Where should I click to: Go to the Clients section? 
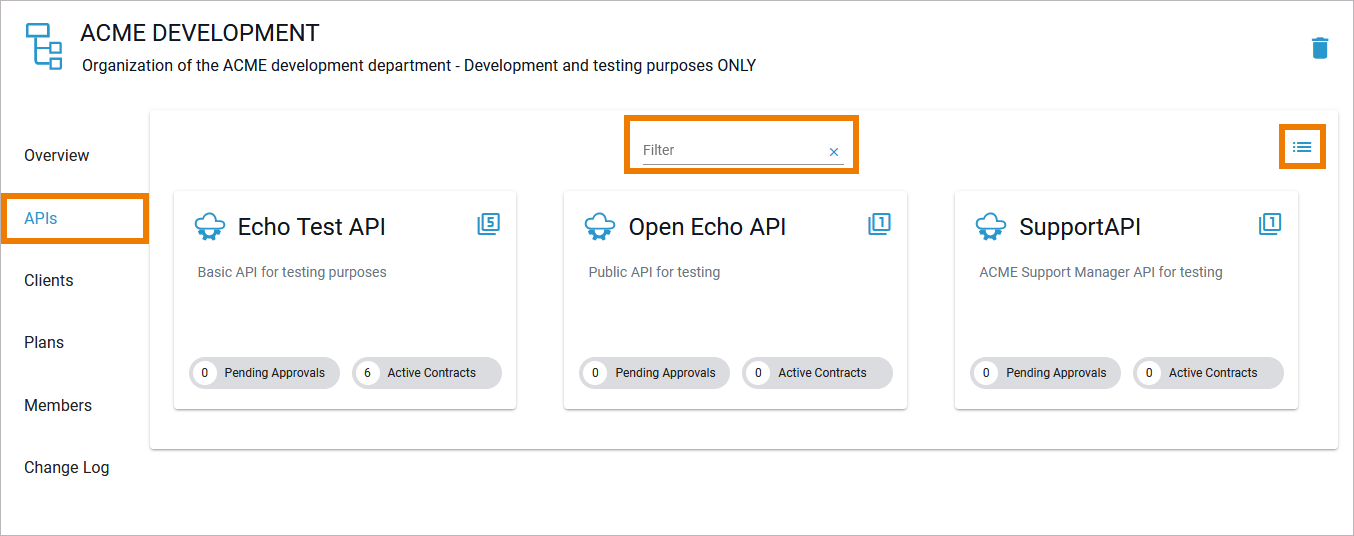pyautogui.click(x=49, y=280)
